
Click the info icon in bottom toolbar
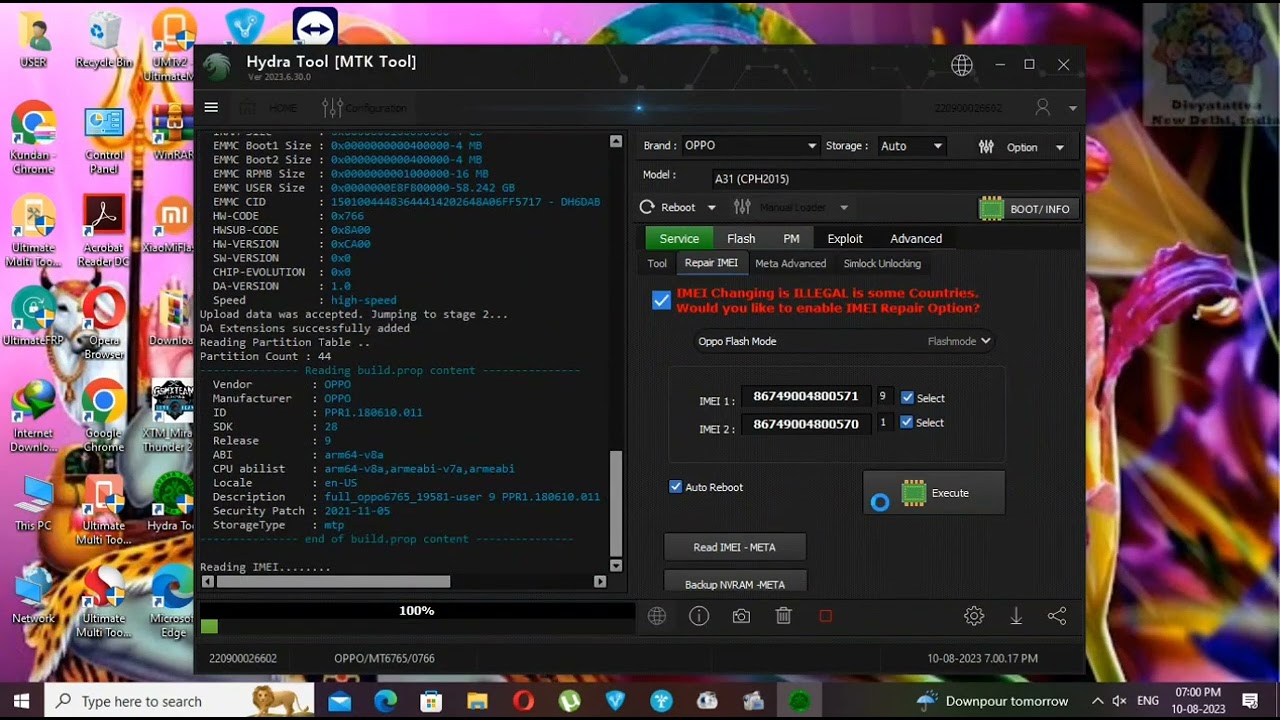click(699, 616)
